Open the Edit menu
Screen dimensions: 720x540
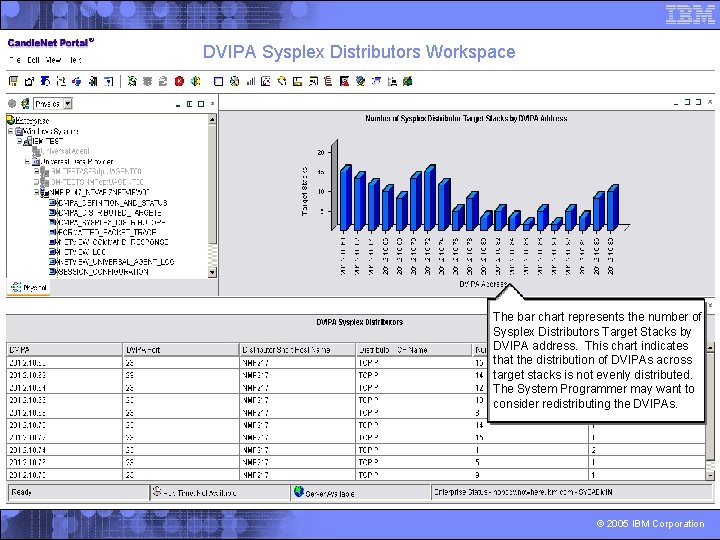[33, 60]
